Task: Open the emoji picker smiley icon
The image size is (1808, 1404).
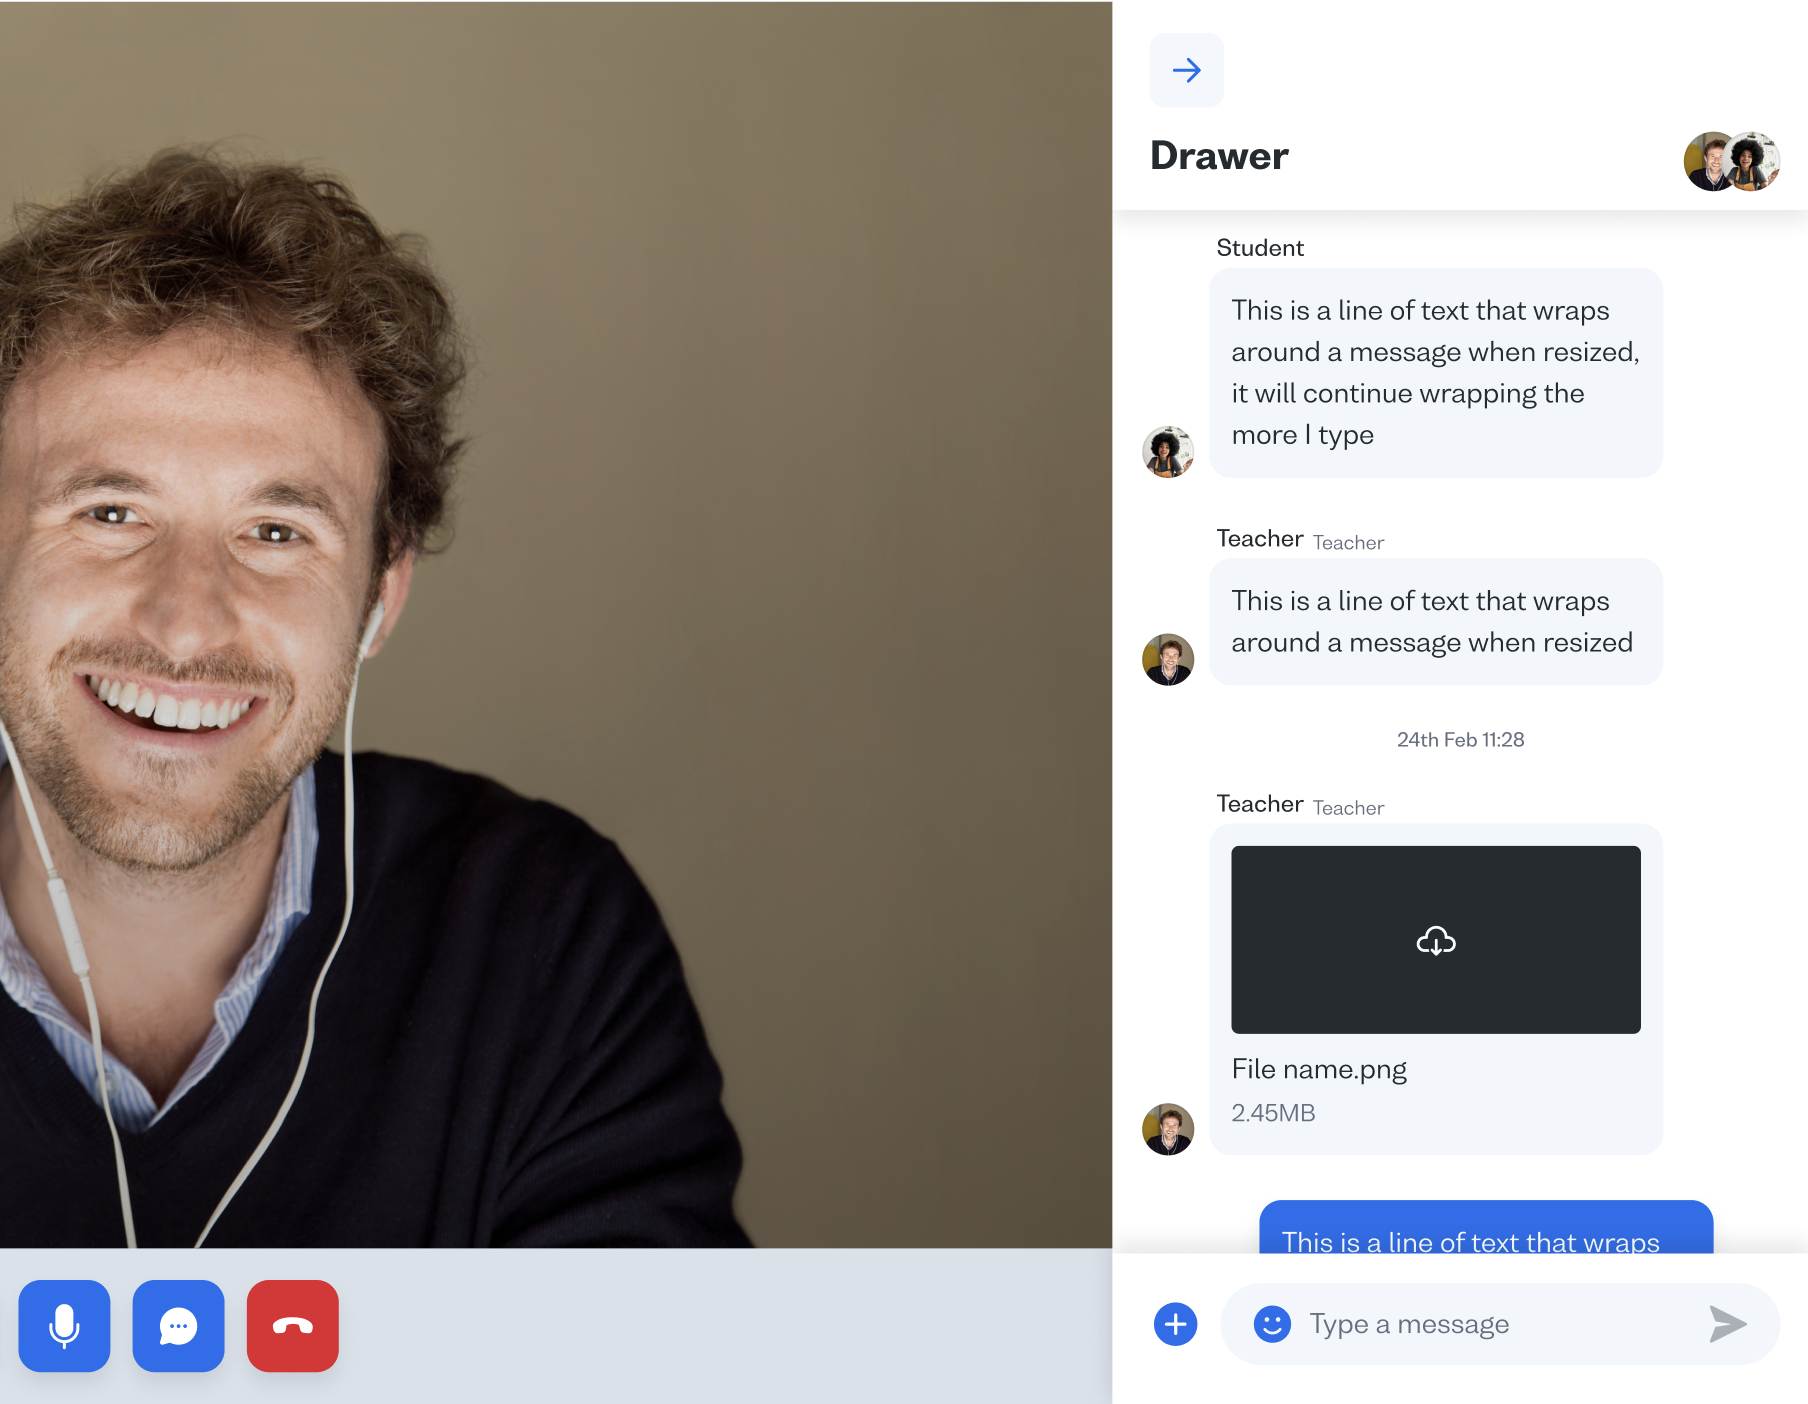Action: [1271, 1324]
